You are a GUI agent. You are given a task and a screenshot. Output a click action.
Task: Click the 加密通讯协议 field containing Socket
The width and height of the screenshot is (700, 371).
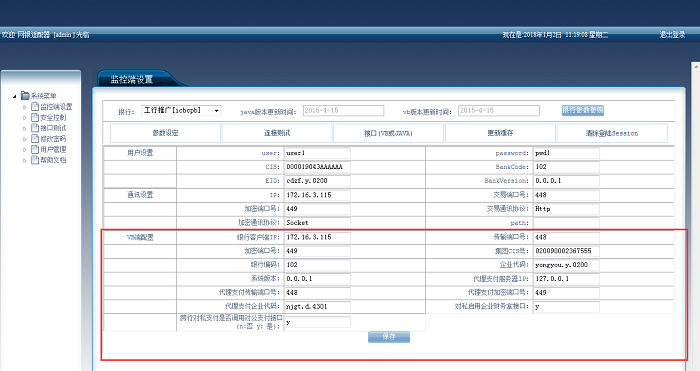pyautogui.click(x=317, y=223)
